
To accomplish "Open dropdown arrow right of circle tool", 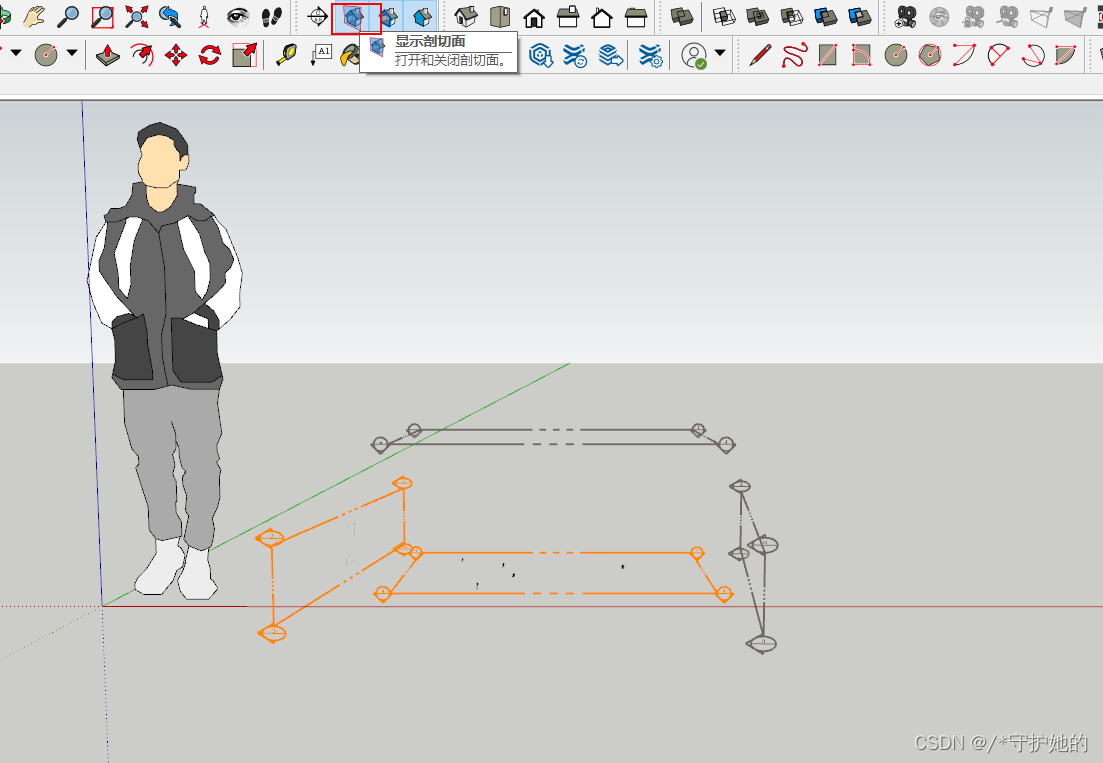I will (72, 53).
